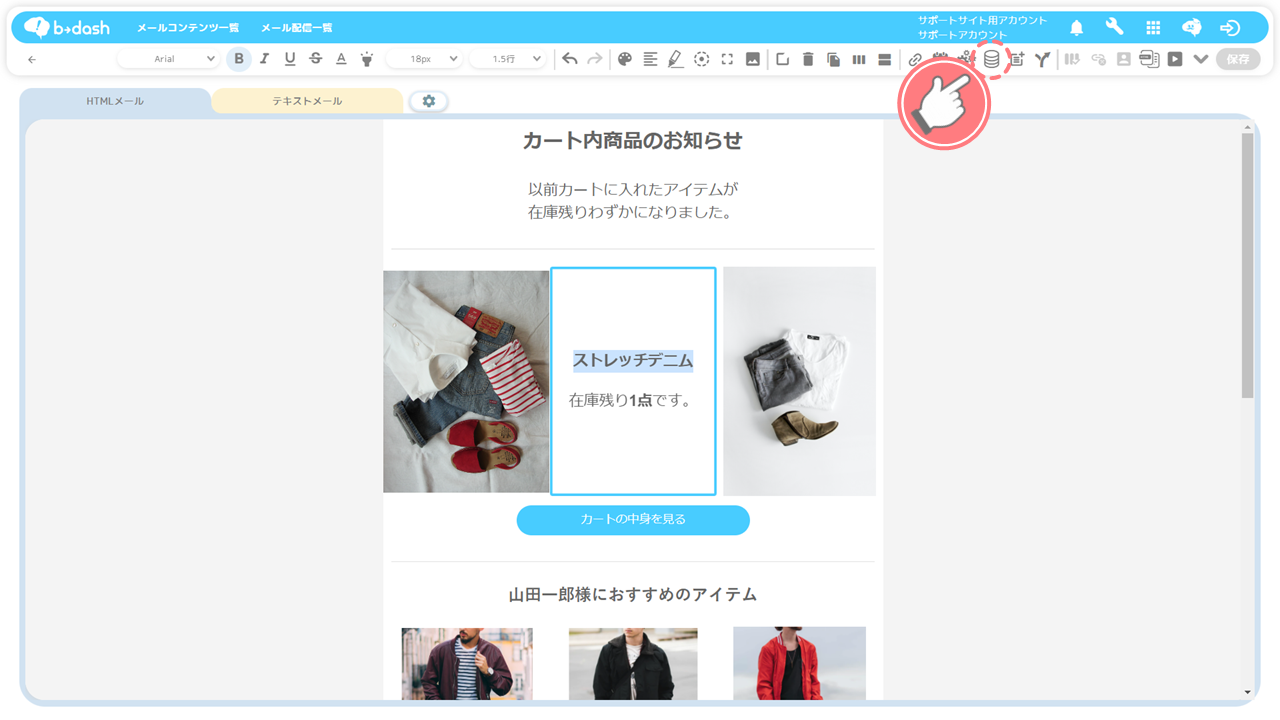Open the color palette tool
Screen dimensions: 1280x720
point(625,59)
